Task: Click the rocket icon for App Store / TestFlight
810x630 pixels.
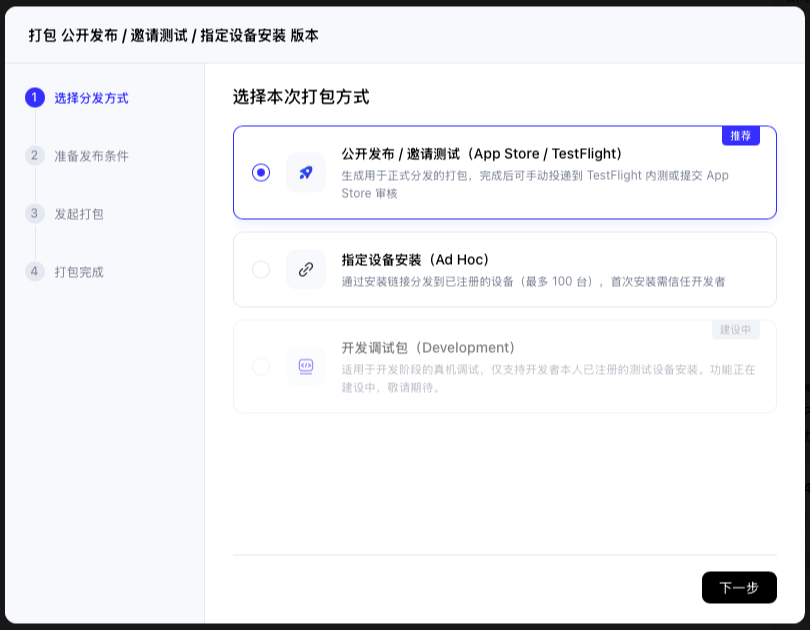Action: tap(306, 172)
